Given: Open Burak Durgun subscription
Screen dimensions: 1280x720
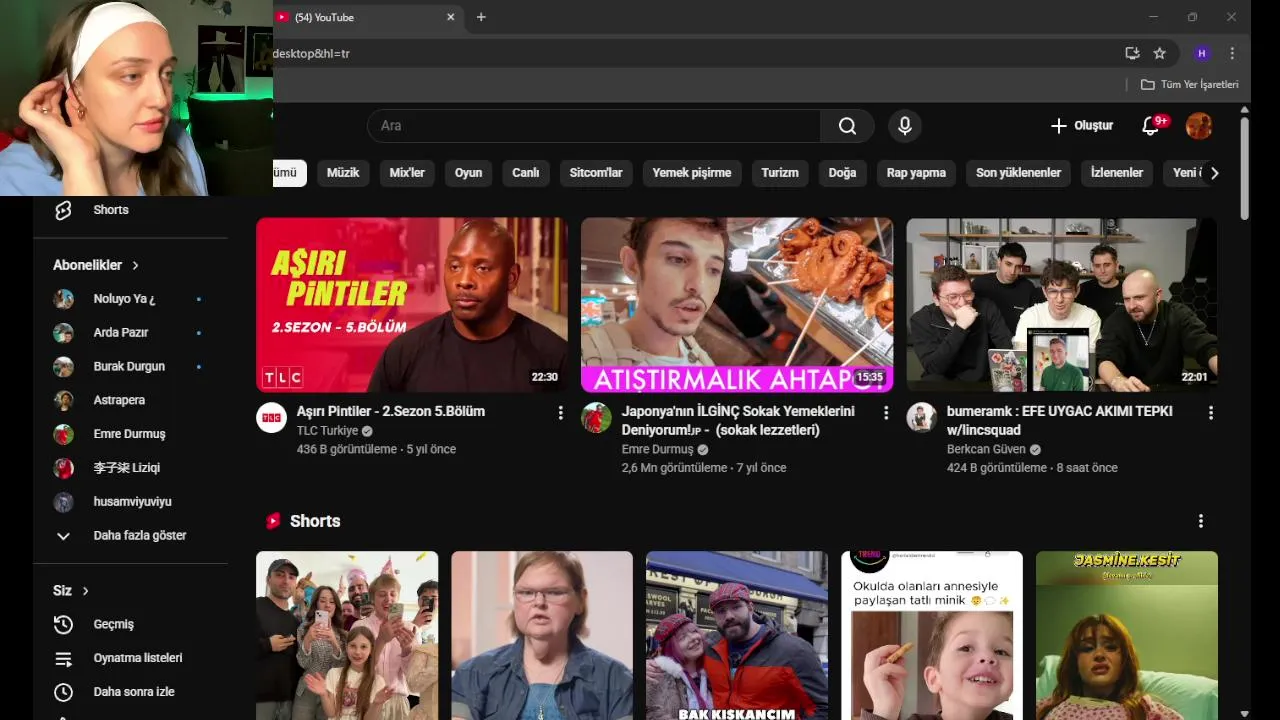Looking at the screenshot, I should [130, 367].
